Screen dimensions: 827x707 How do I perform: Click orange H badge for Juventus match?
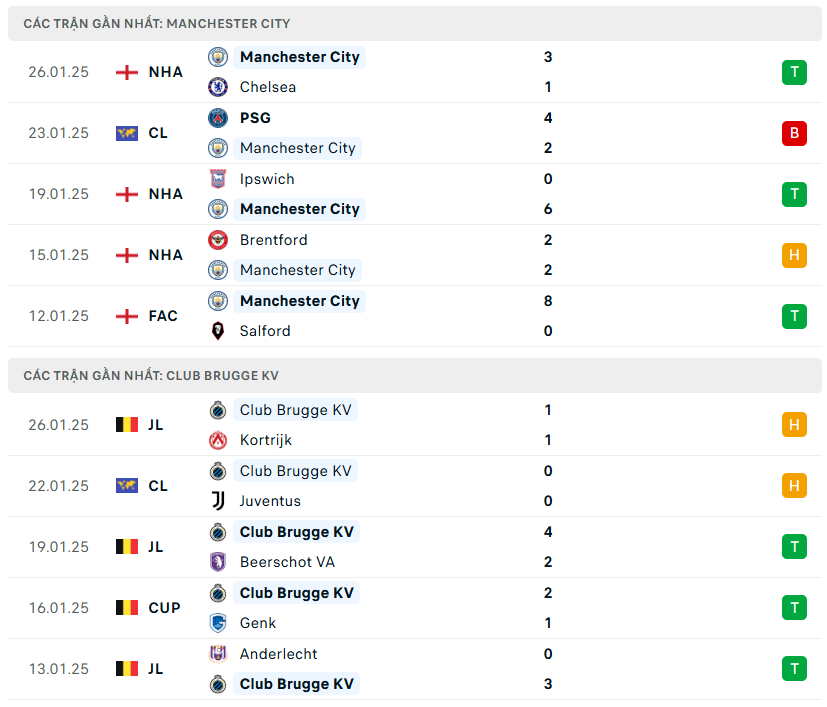coord(794,486)
